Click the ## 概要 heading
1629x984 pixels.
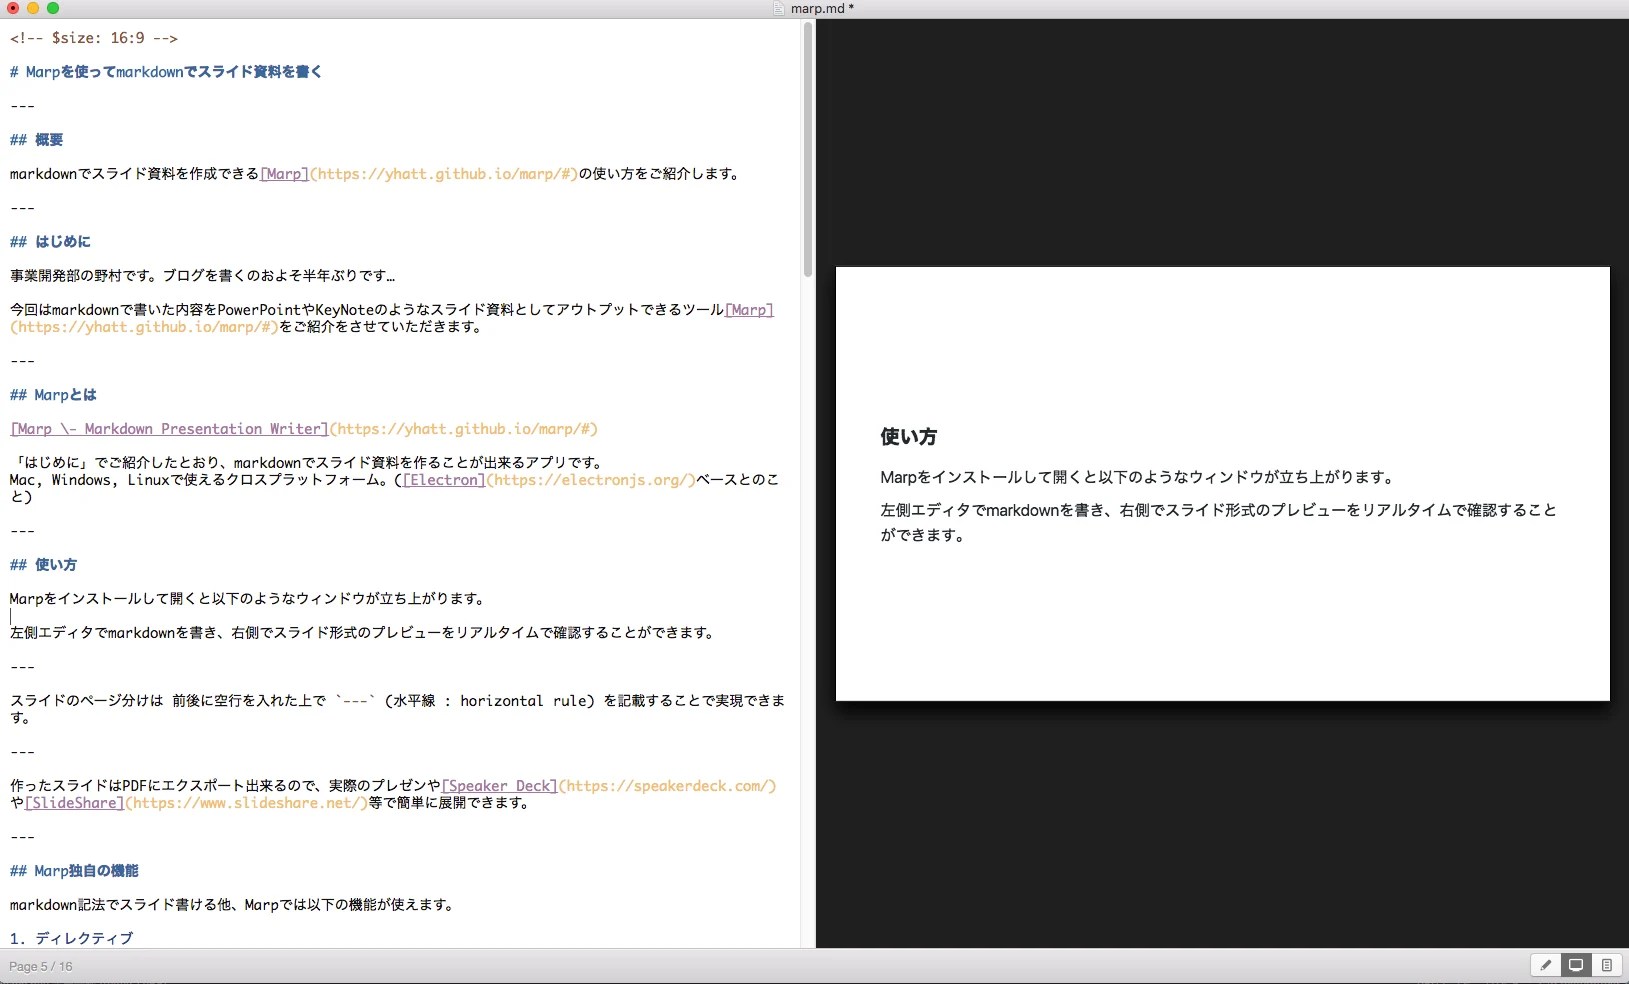(x=37, y=140)
